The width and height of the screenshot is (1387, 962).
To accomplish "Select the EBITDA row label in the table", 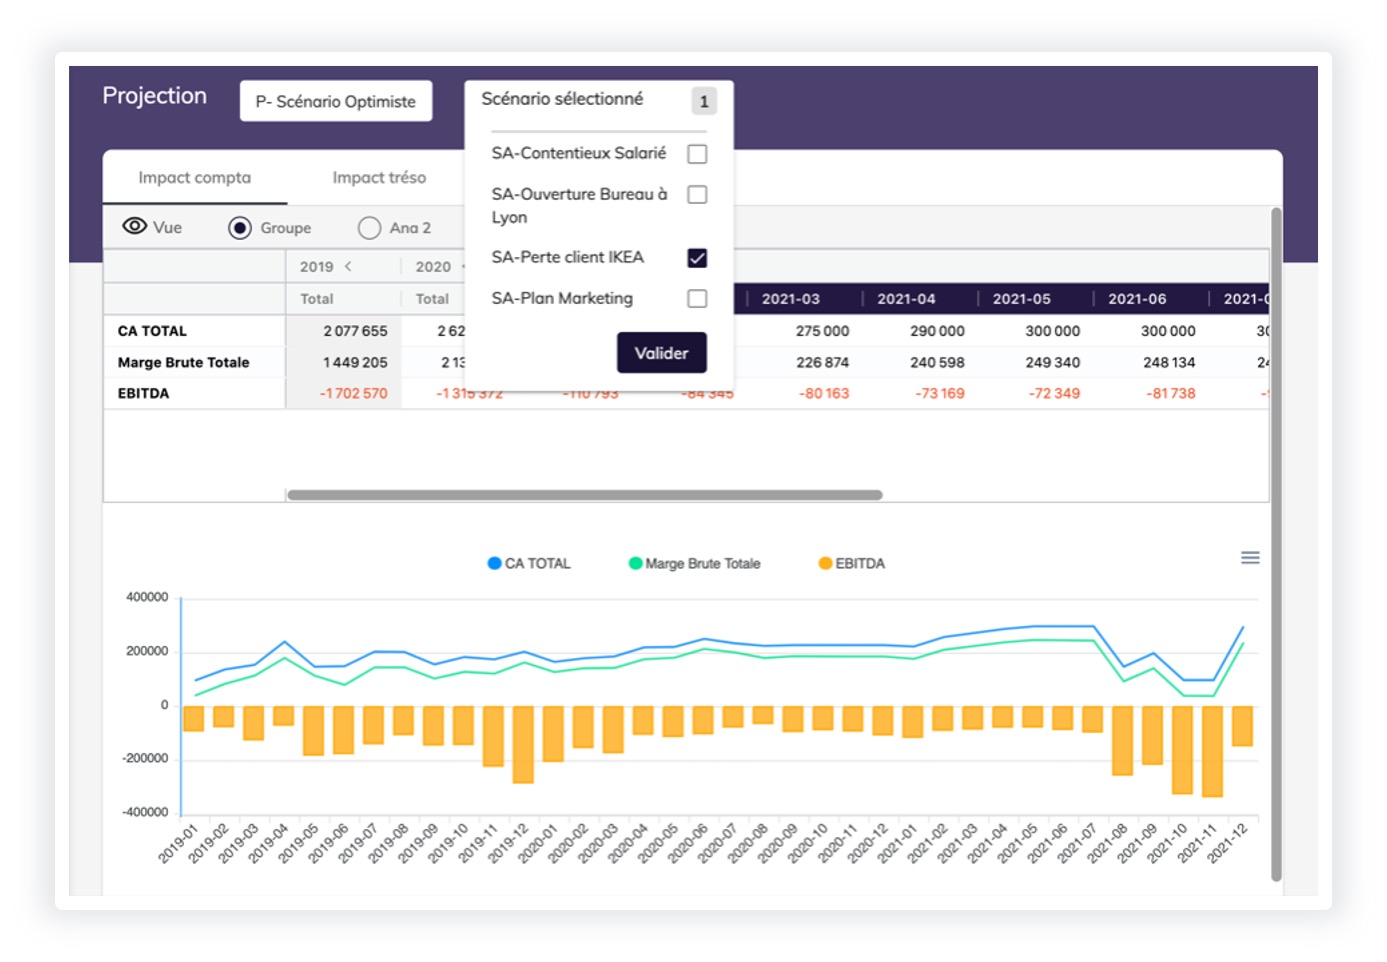I will pos(144,393).
